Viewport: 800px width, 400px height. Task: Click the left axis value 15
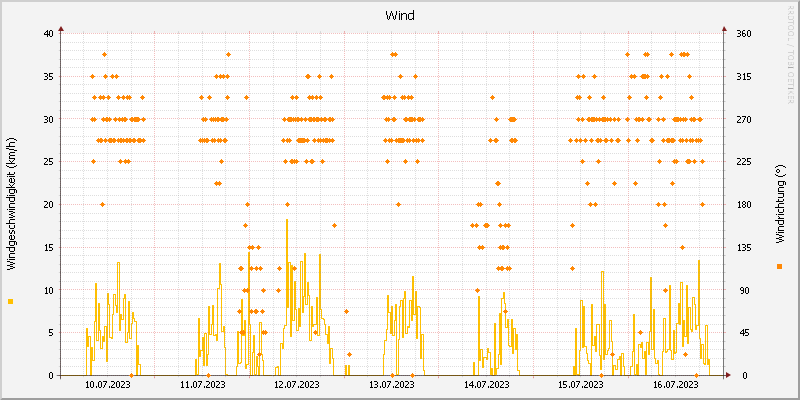[48, 247]
